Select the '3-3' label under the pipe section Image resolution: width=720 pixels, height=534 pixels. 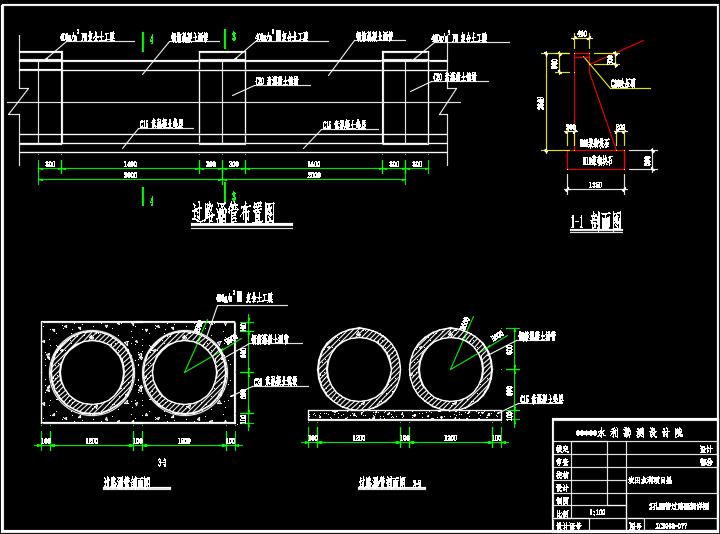coord(162,463)
